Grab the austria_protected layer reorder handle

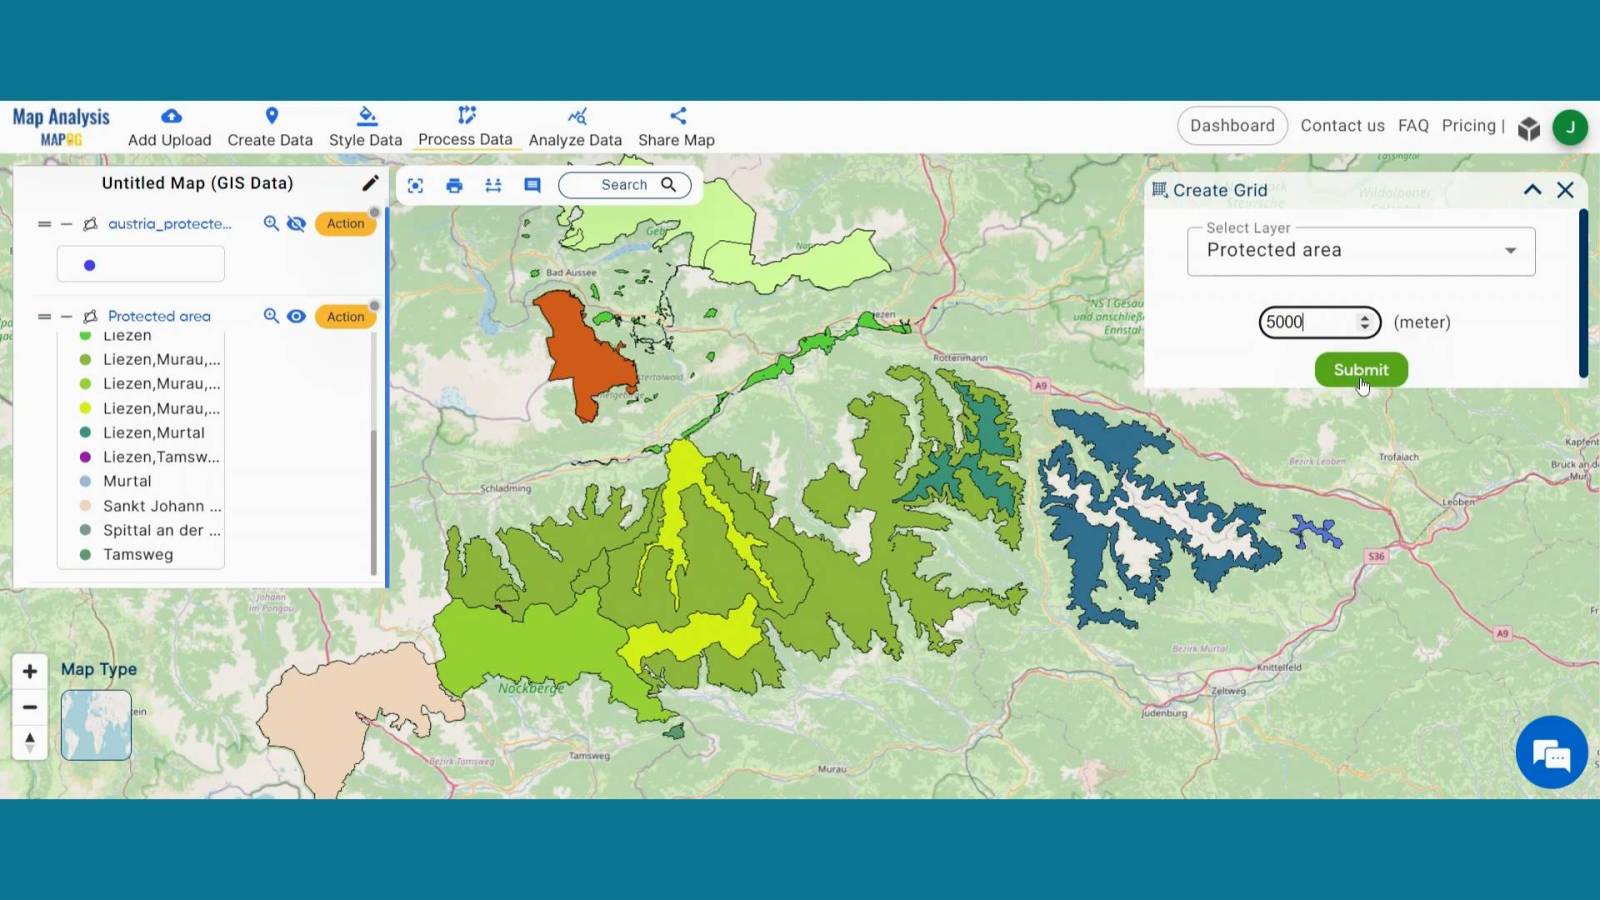[44, 224]
